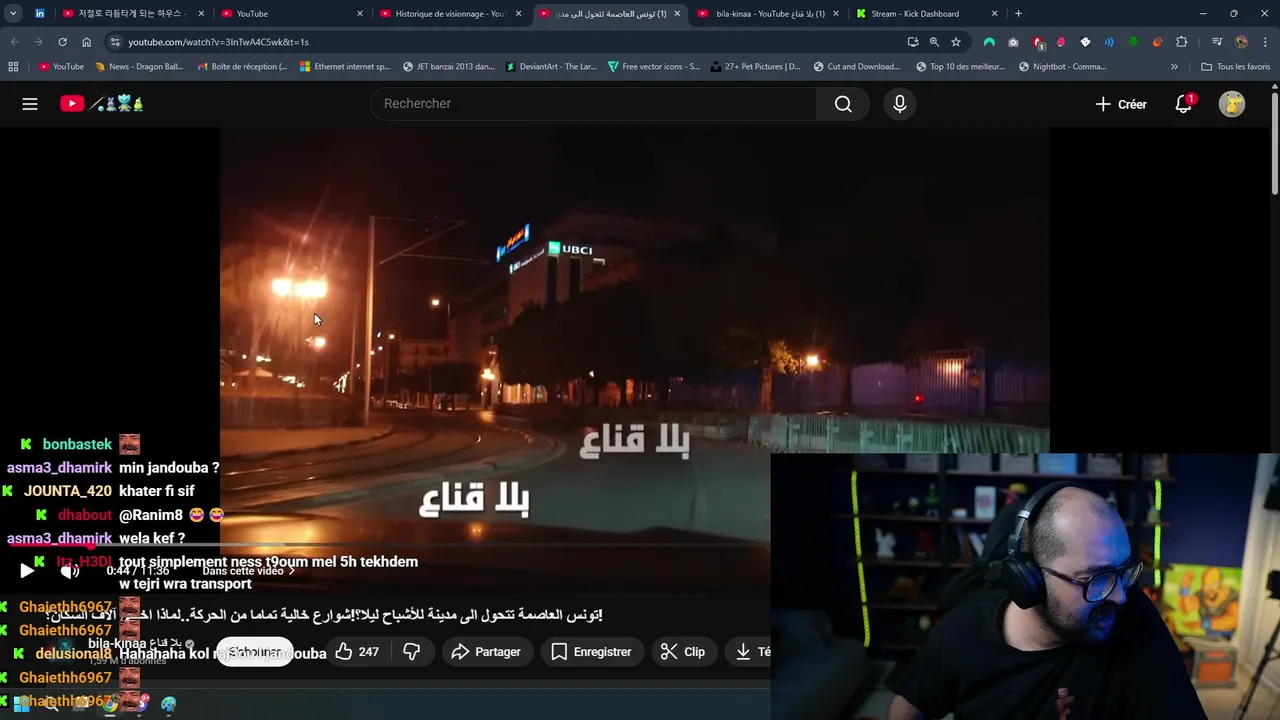Switch to the LinkedIn pinned tab
This screenshot has height=720, width=1280.
pos(40,14)
